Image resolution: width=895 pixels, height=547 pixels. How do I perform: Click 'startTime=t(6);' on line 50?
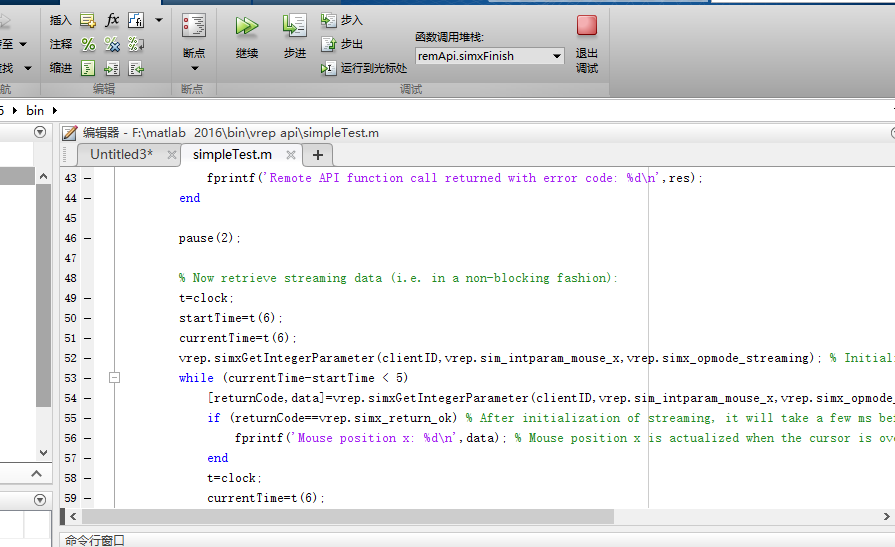click(231, 318)
